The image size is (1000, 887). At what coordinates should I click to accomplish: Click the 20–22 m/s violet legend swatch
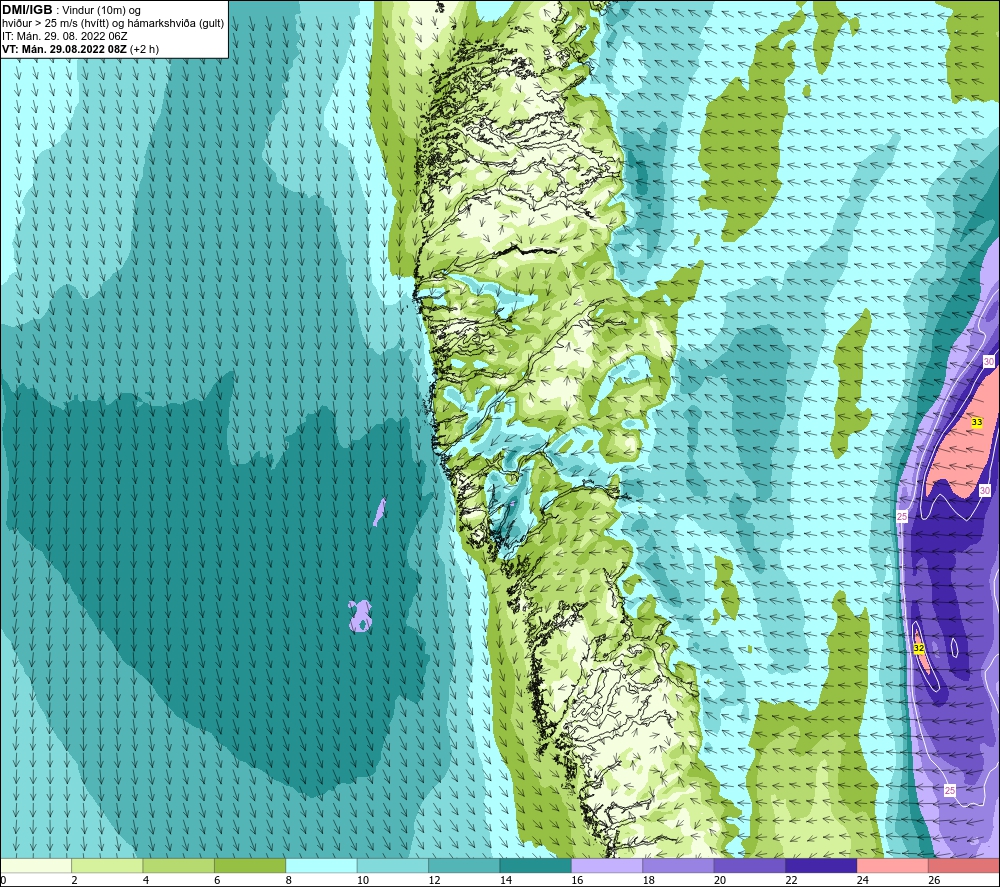pyautogui.click(x=750, y=865)
